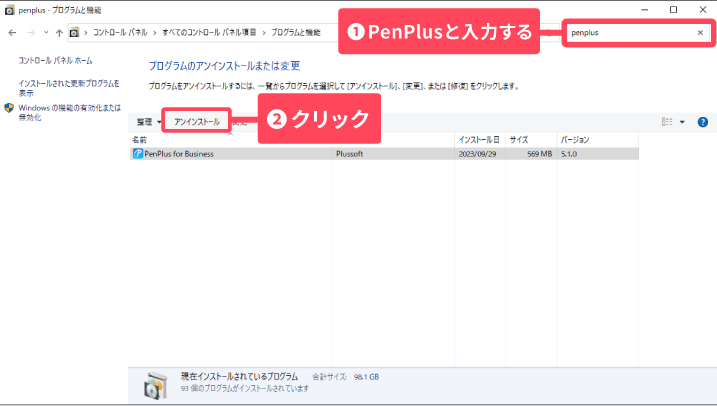Click size value 569 MB
The image size is (717, 406).
540,154
